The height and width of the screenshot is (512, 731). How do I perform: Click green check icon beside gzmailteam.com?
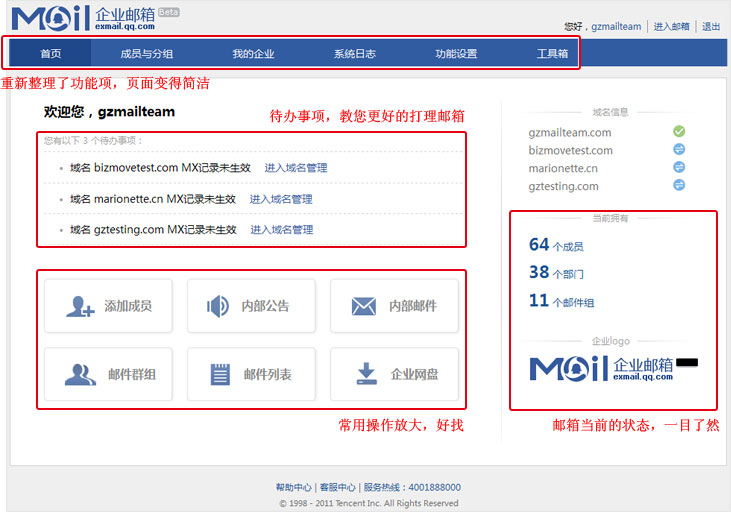[x=679, y=132]
